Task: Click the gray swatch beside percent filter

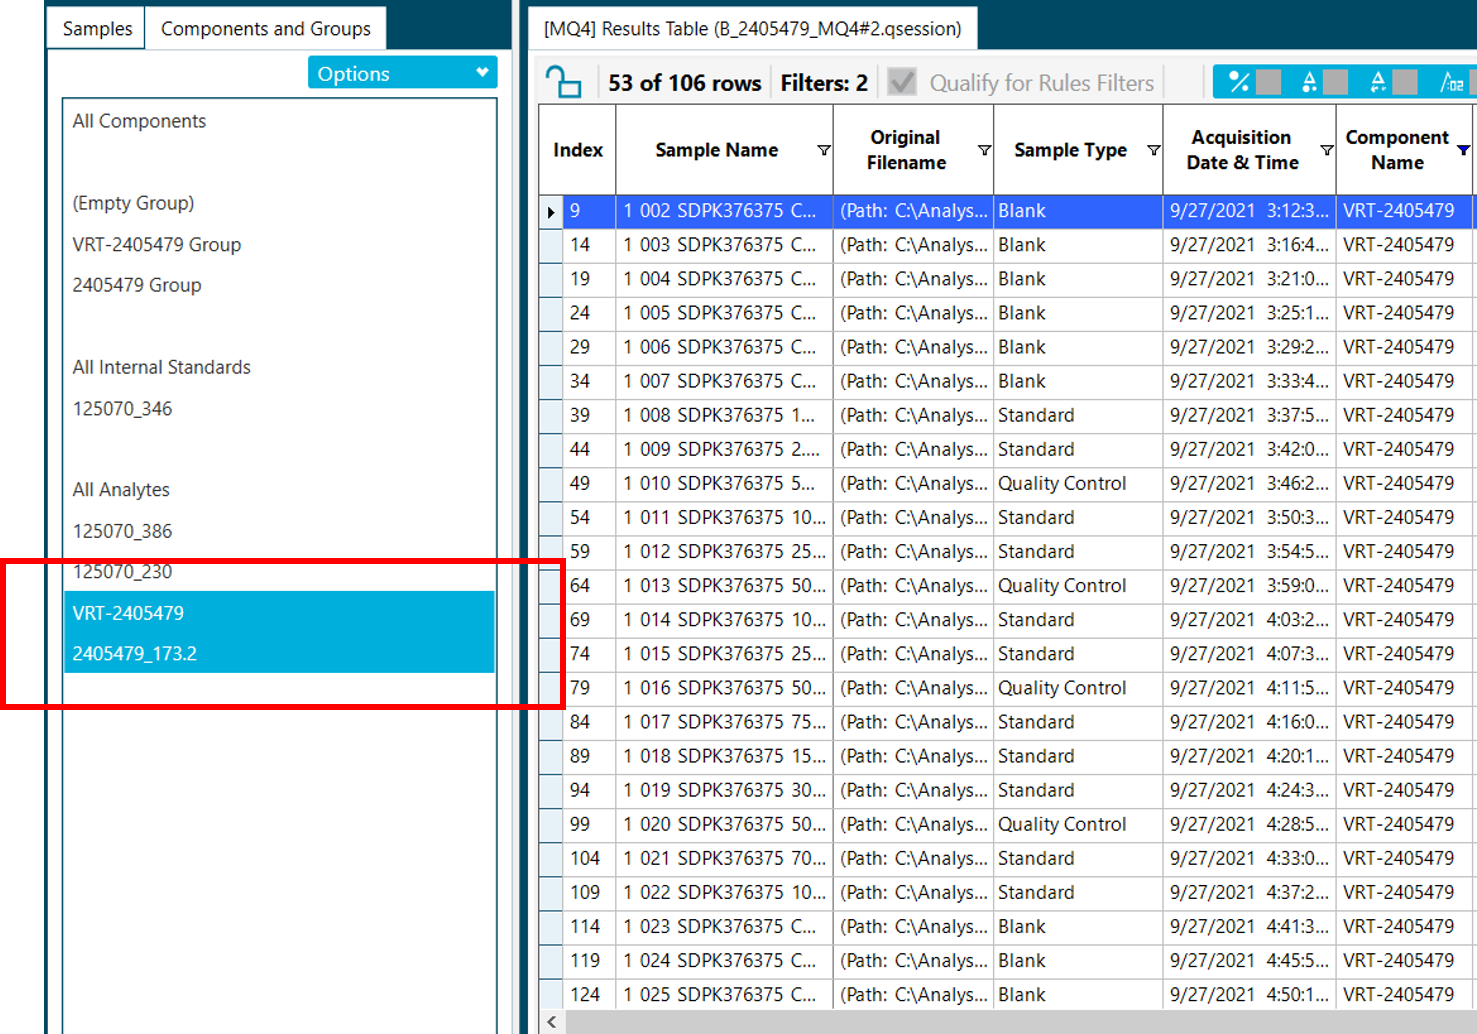Action: click(x=1268, y=82)
